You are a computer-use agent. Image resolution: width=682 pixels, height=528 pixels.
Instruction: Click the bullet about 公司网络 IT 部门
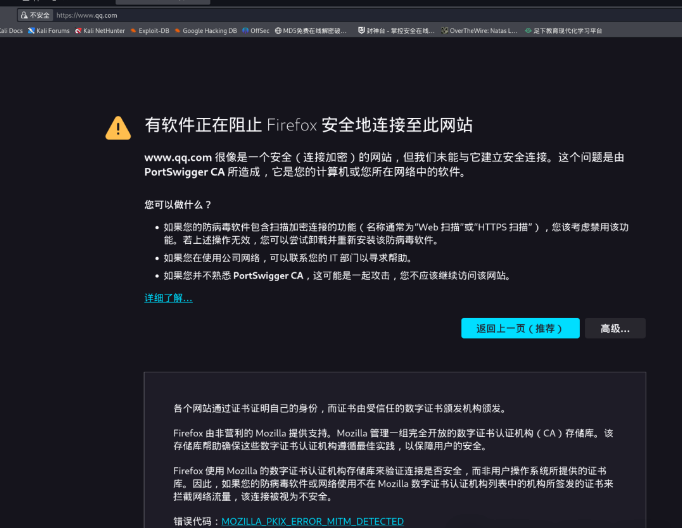pos(288,258)
